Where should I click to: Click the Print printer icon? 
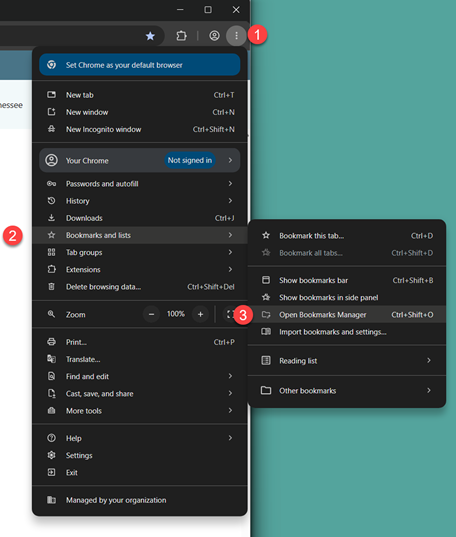[51, 342]
